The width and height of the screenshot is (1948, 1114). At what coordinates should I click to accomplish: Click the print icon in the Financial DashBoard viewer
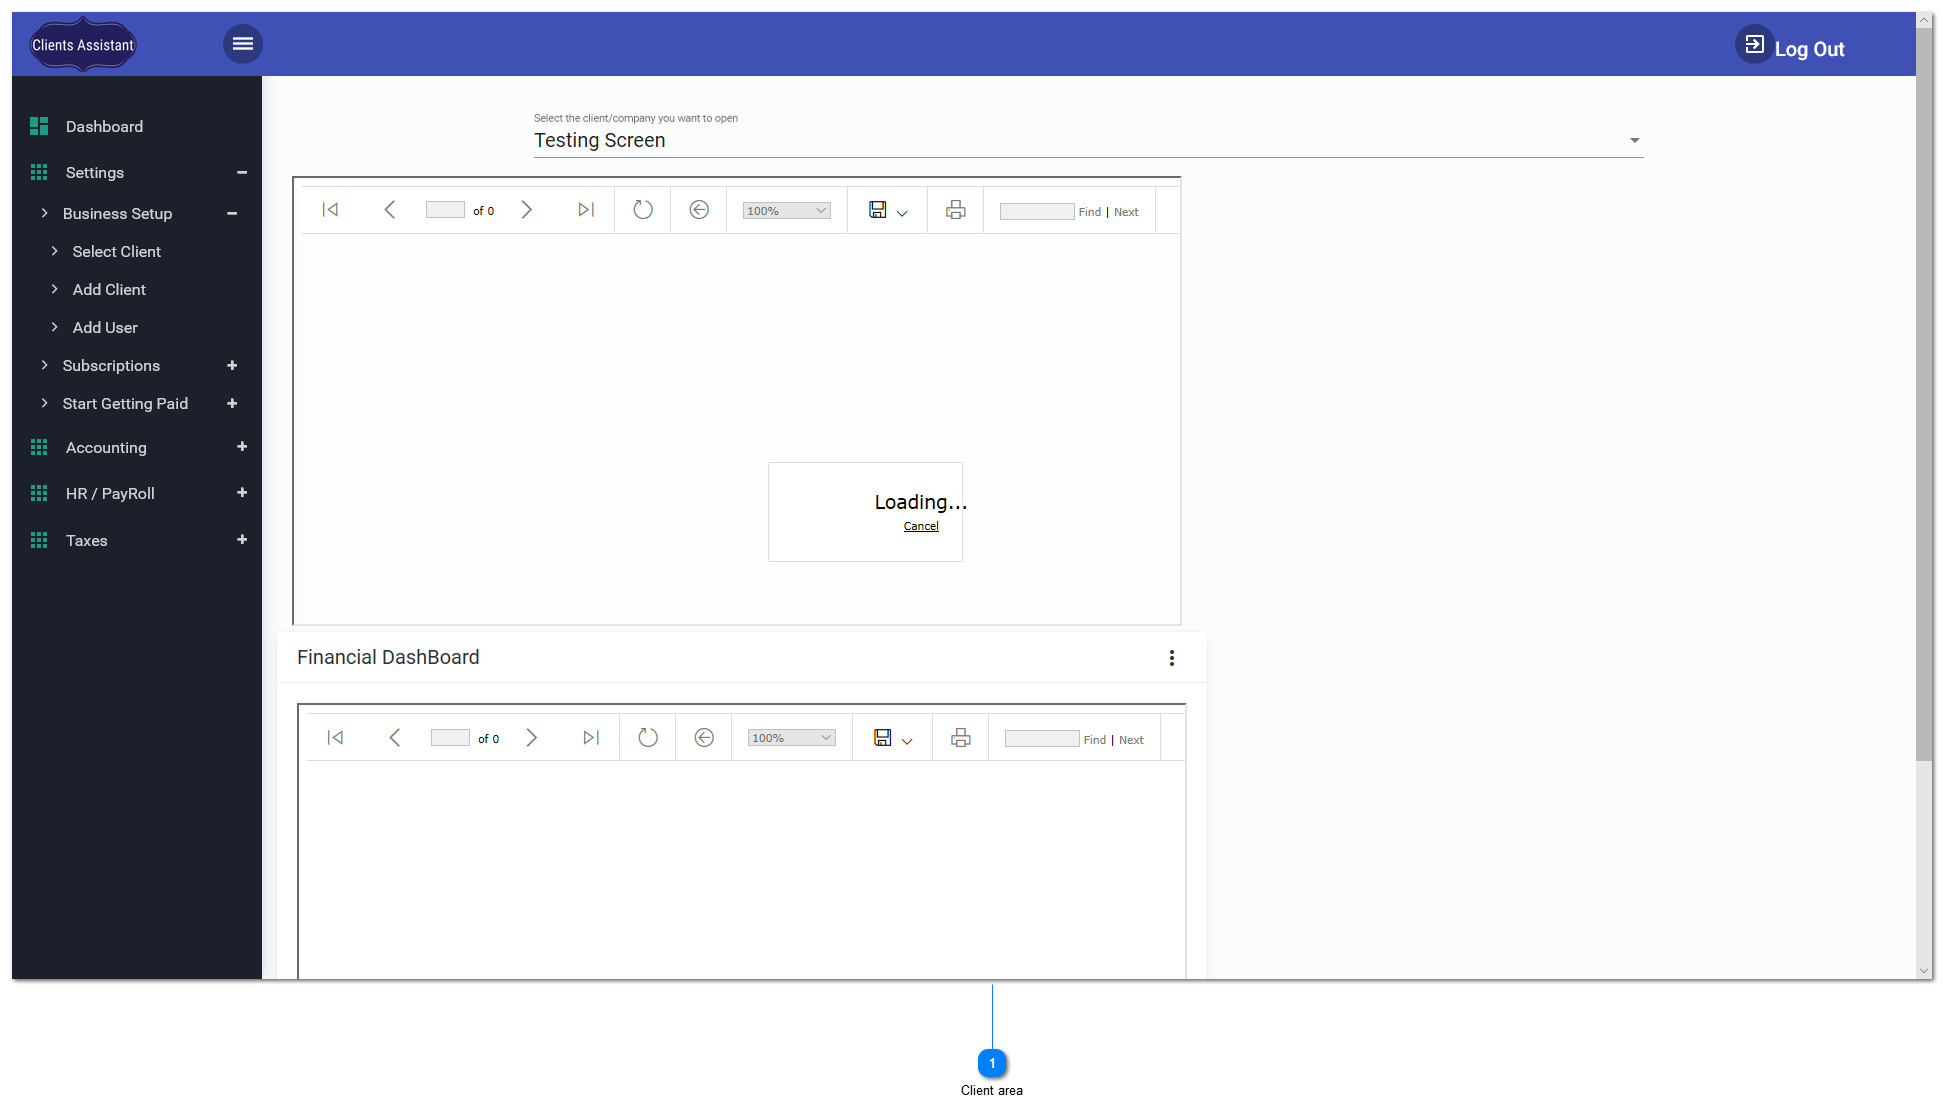pyautogui.click(x=960, y=737)
